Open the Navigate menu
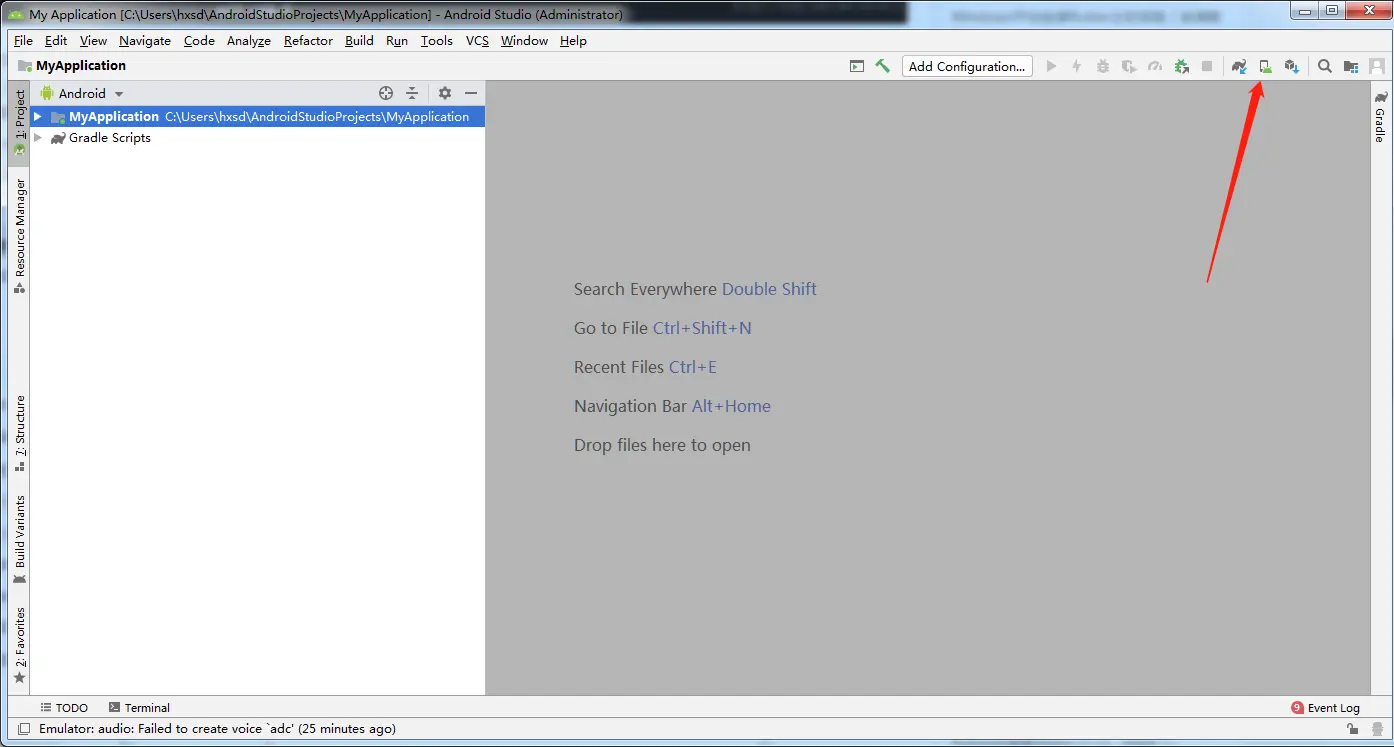Image resolution: width=1394 pixels, height=747 pixels. click(x=145, y=41)
